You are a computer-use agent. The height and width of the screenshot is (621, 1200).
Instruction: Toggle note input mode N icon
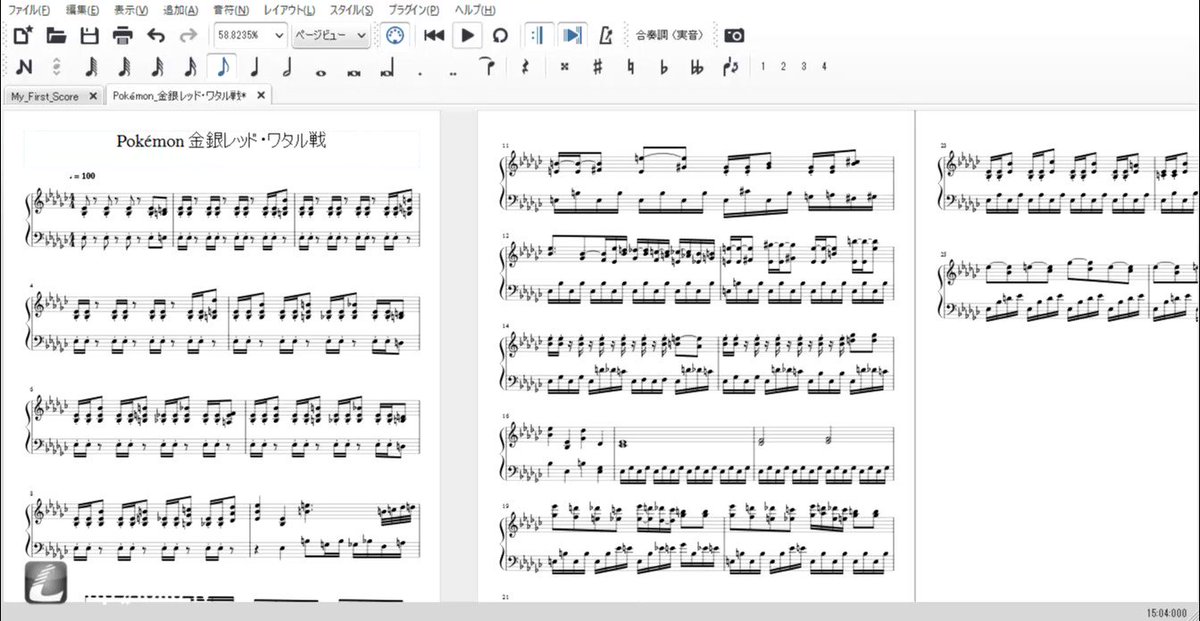coord(24,67)
